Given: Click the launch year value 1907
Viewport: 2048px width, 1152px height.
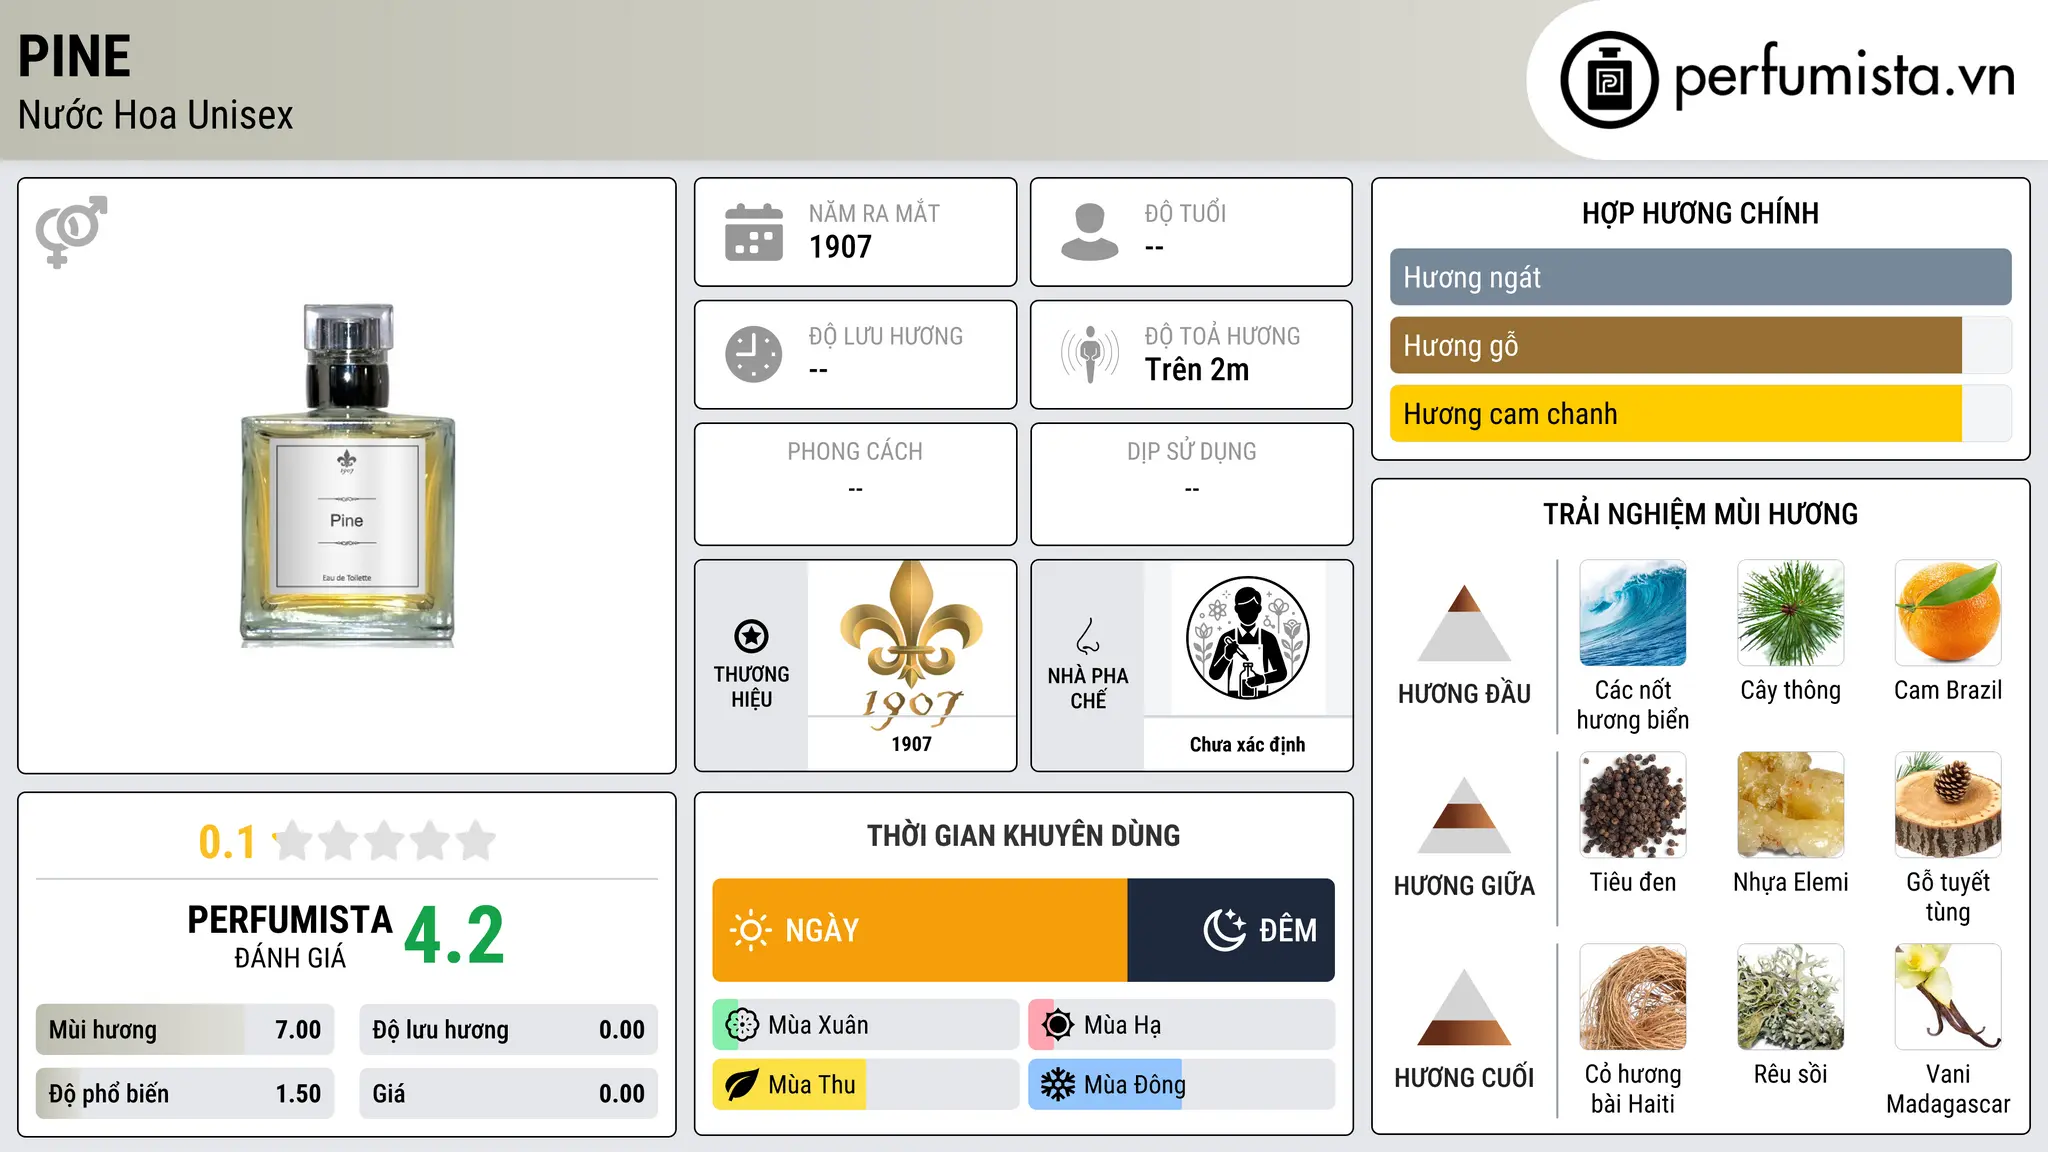Looking at the screenshot, I should (x=840, y=247).
